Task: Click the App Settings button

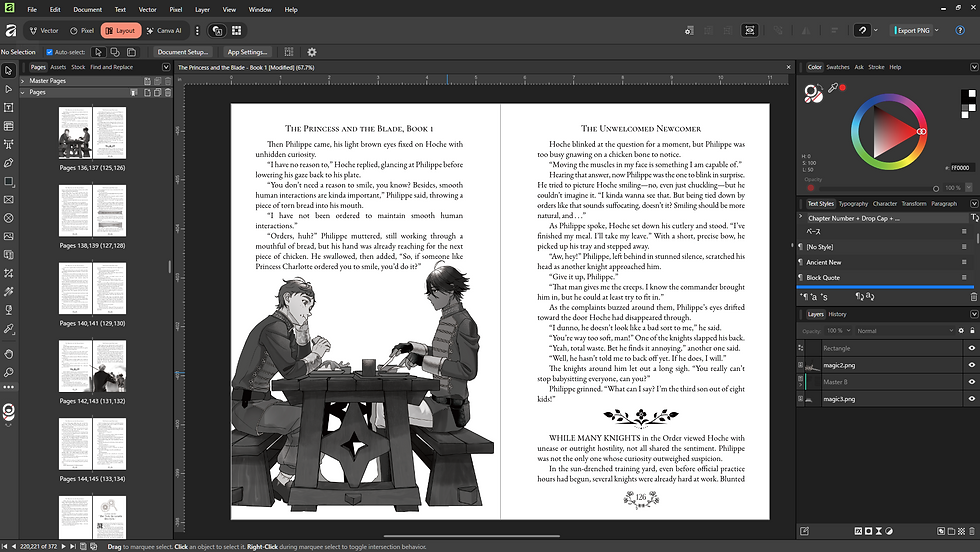Action: click(x=247, y=52)
